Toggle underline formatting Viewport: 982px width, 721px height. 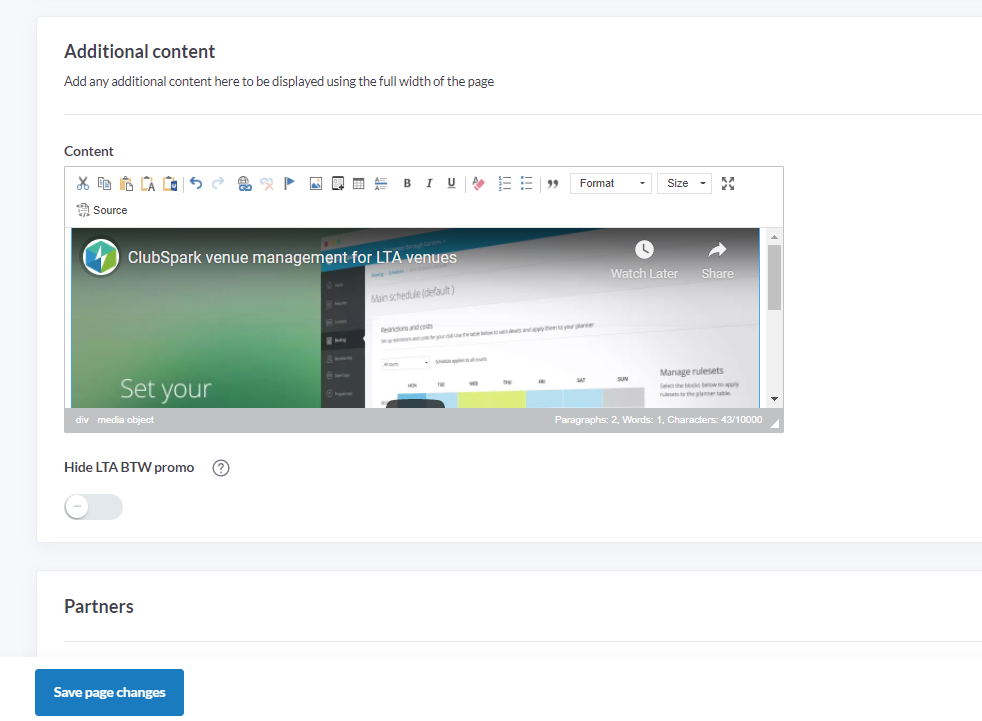point(451,183)
